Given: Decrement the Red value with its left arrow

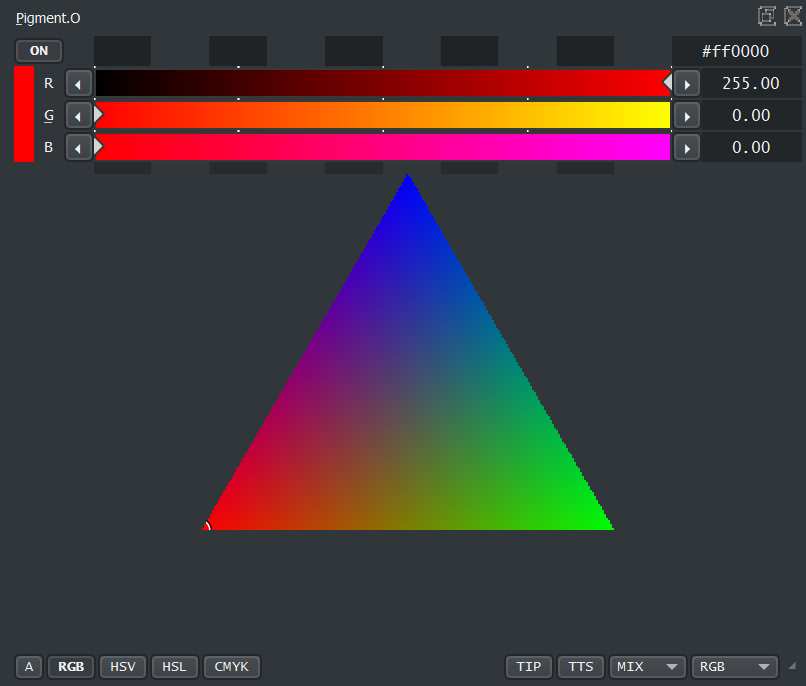Looking at the screenshot, I should [78, 83].
